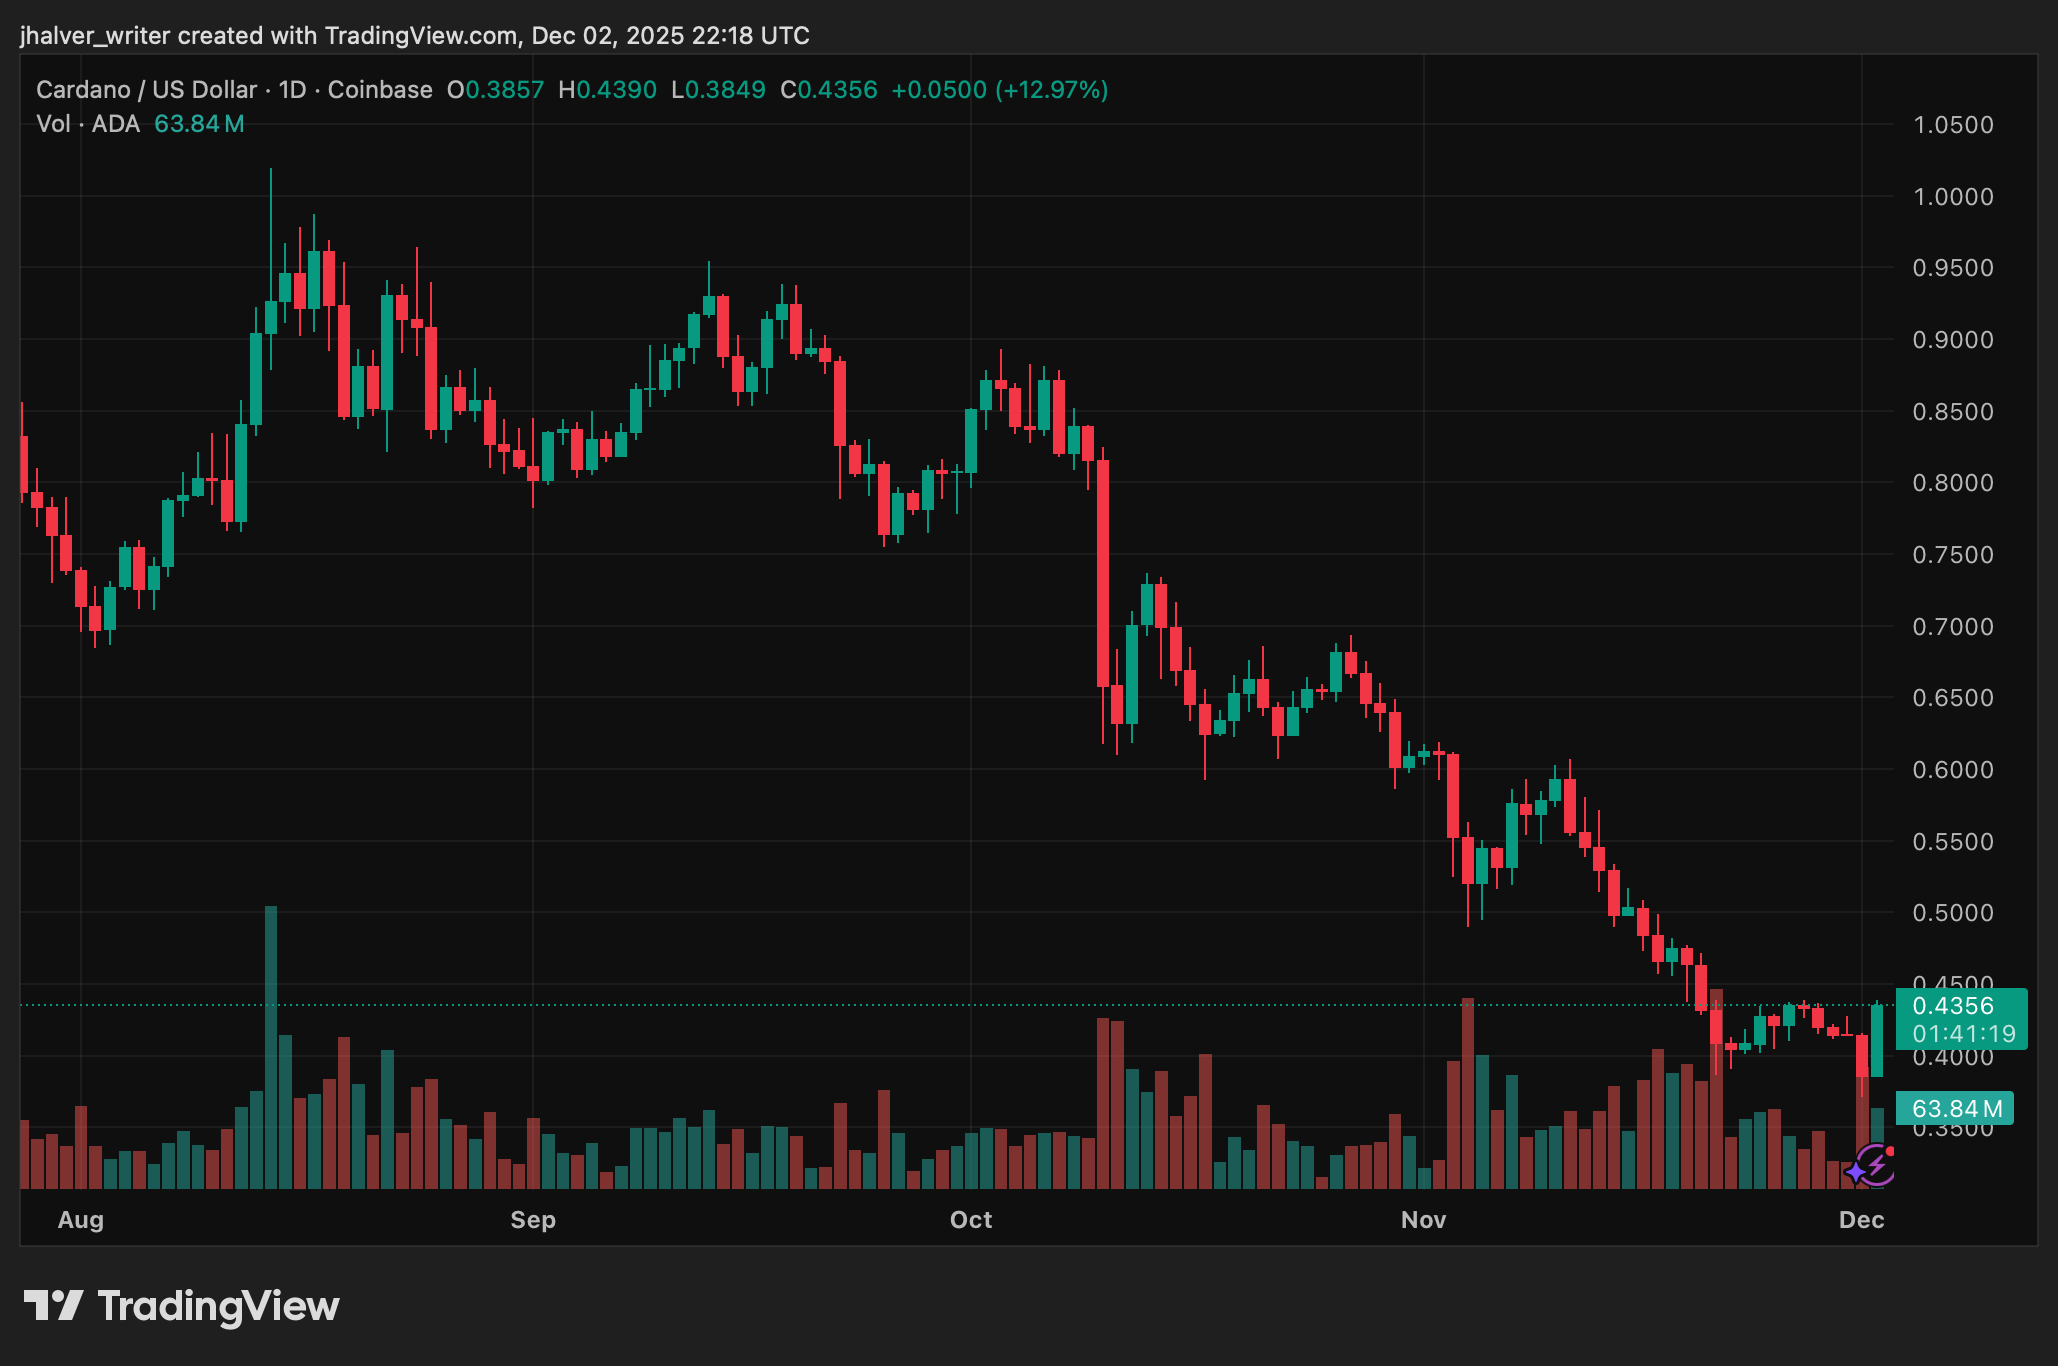Click the Oct label on time axis
The width and height of the screenshot is (2058, 1366).
tap(971, 1219)
